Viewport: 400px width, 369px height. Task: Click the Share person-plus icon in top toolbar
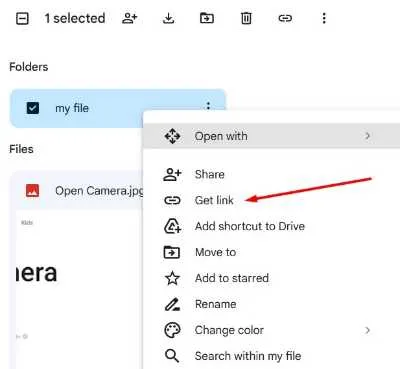[x=129, y=18]
